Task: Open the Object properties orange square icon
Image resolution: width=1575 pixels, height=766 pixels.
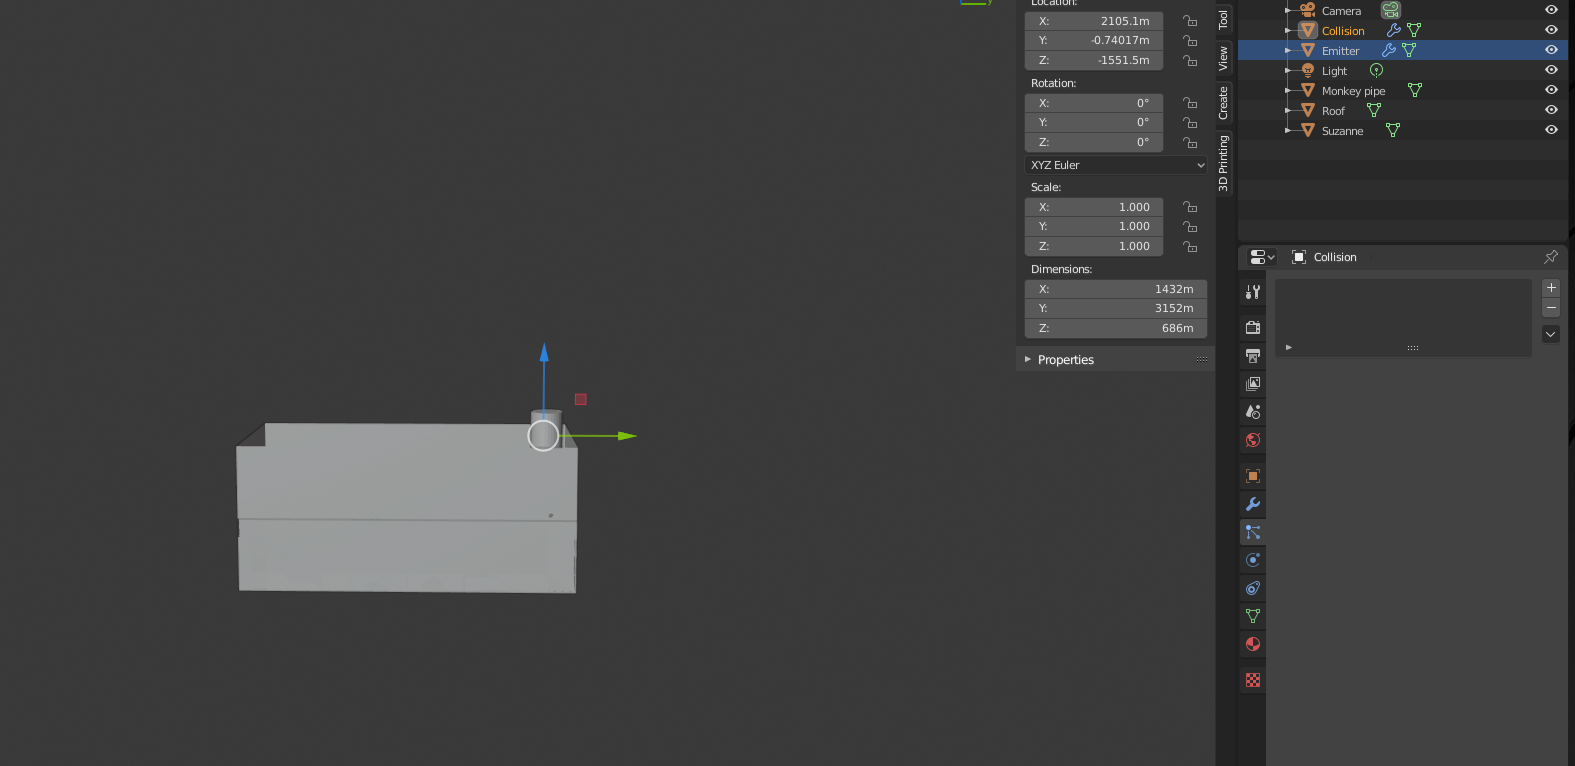Action: 1253,476
